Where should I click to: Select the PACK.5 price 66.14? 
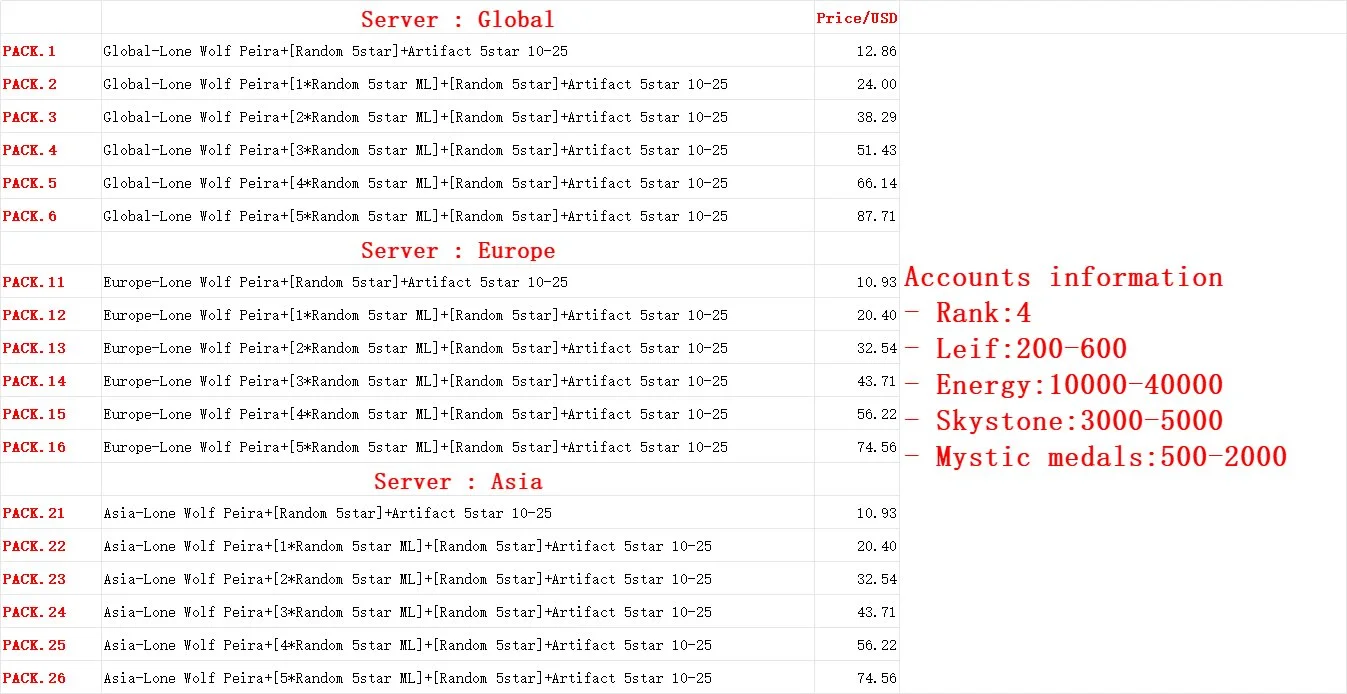[857, 183]
